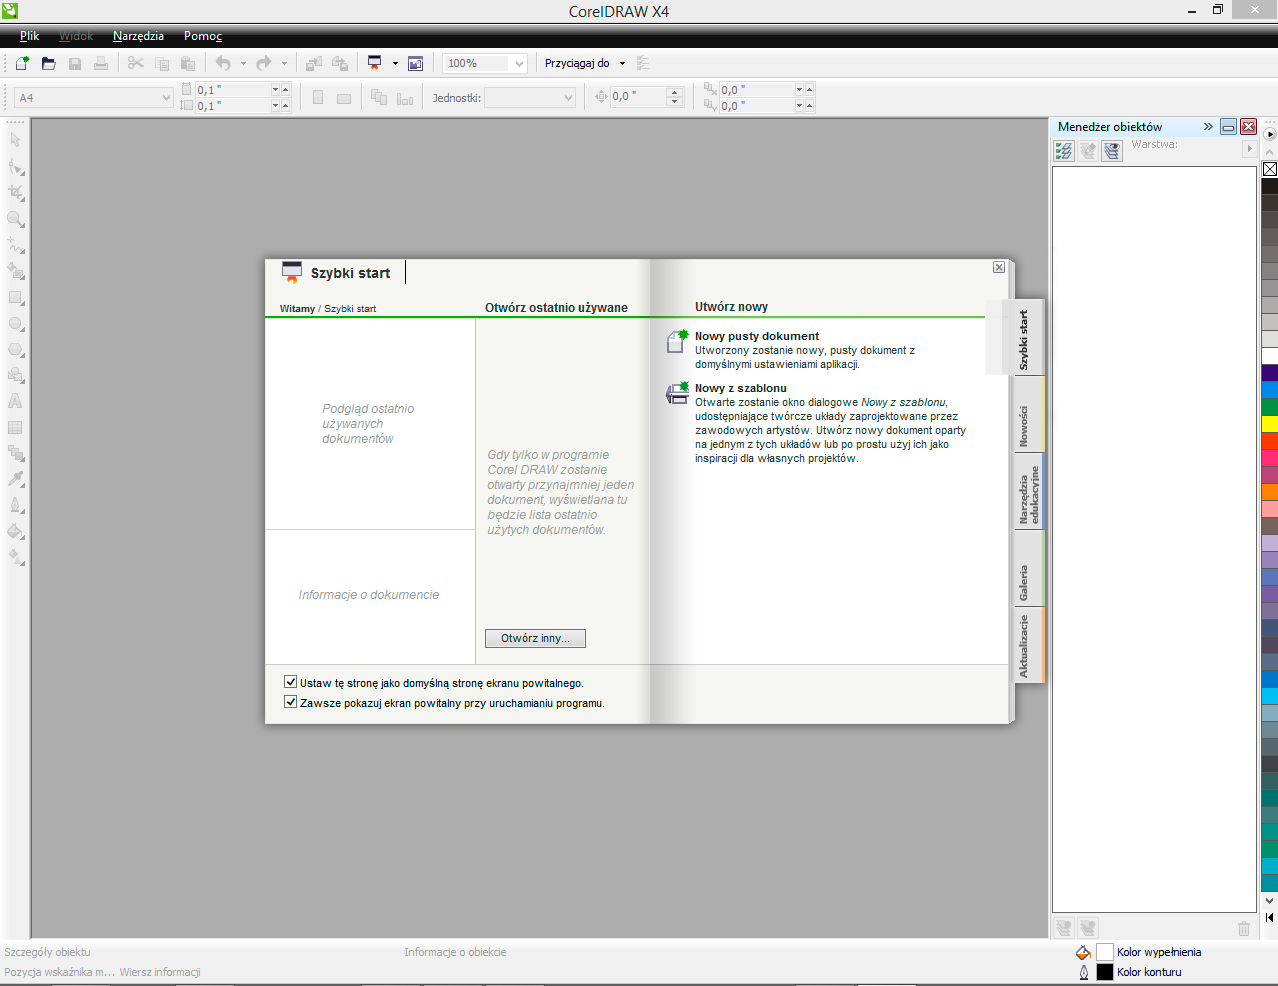1278x986 pixels.
Task: Open the Undo history dropdown arrow
Action: (243, 63)
